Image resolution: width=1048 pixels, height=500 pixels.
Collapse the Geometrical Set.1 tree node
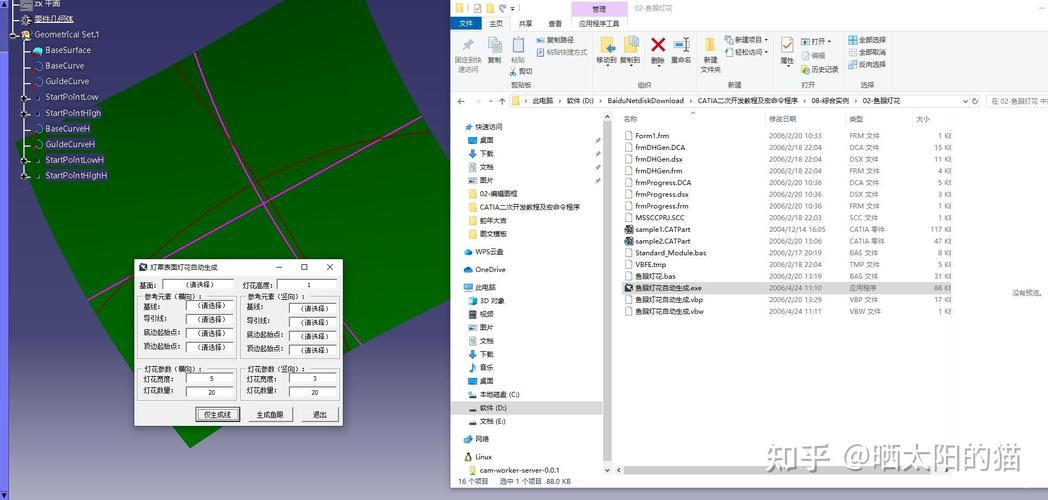pos(13,34)
